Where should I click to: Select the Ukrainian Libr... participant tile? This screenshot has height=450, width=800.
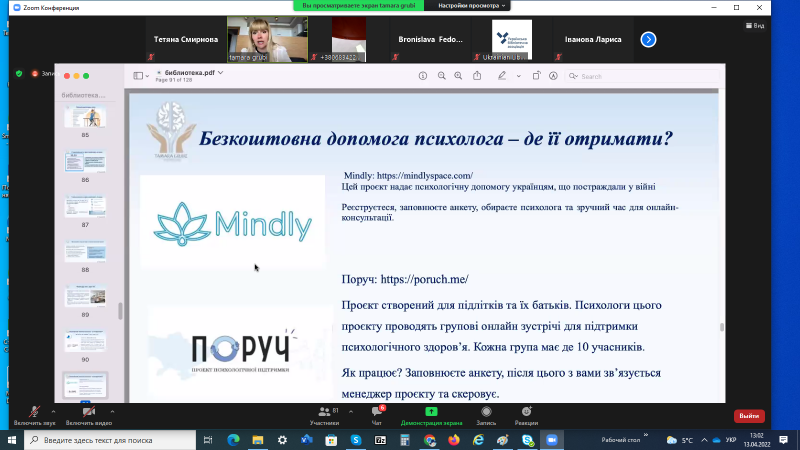[512, 39]
